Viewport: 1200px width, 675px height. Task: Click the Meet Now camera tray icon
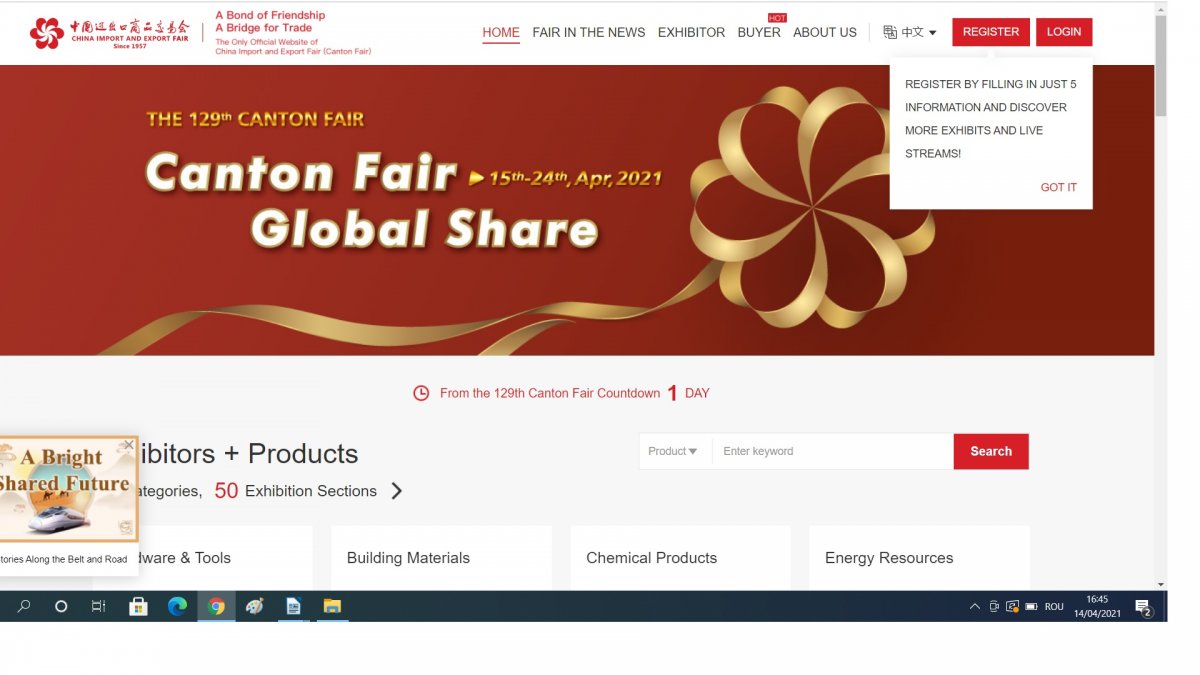pyautogui.click(x=994, y=607)
